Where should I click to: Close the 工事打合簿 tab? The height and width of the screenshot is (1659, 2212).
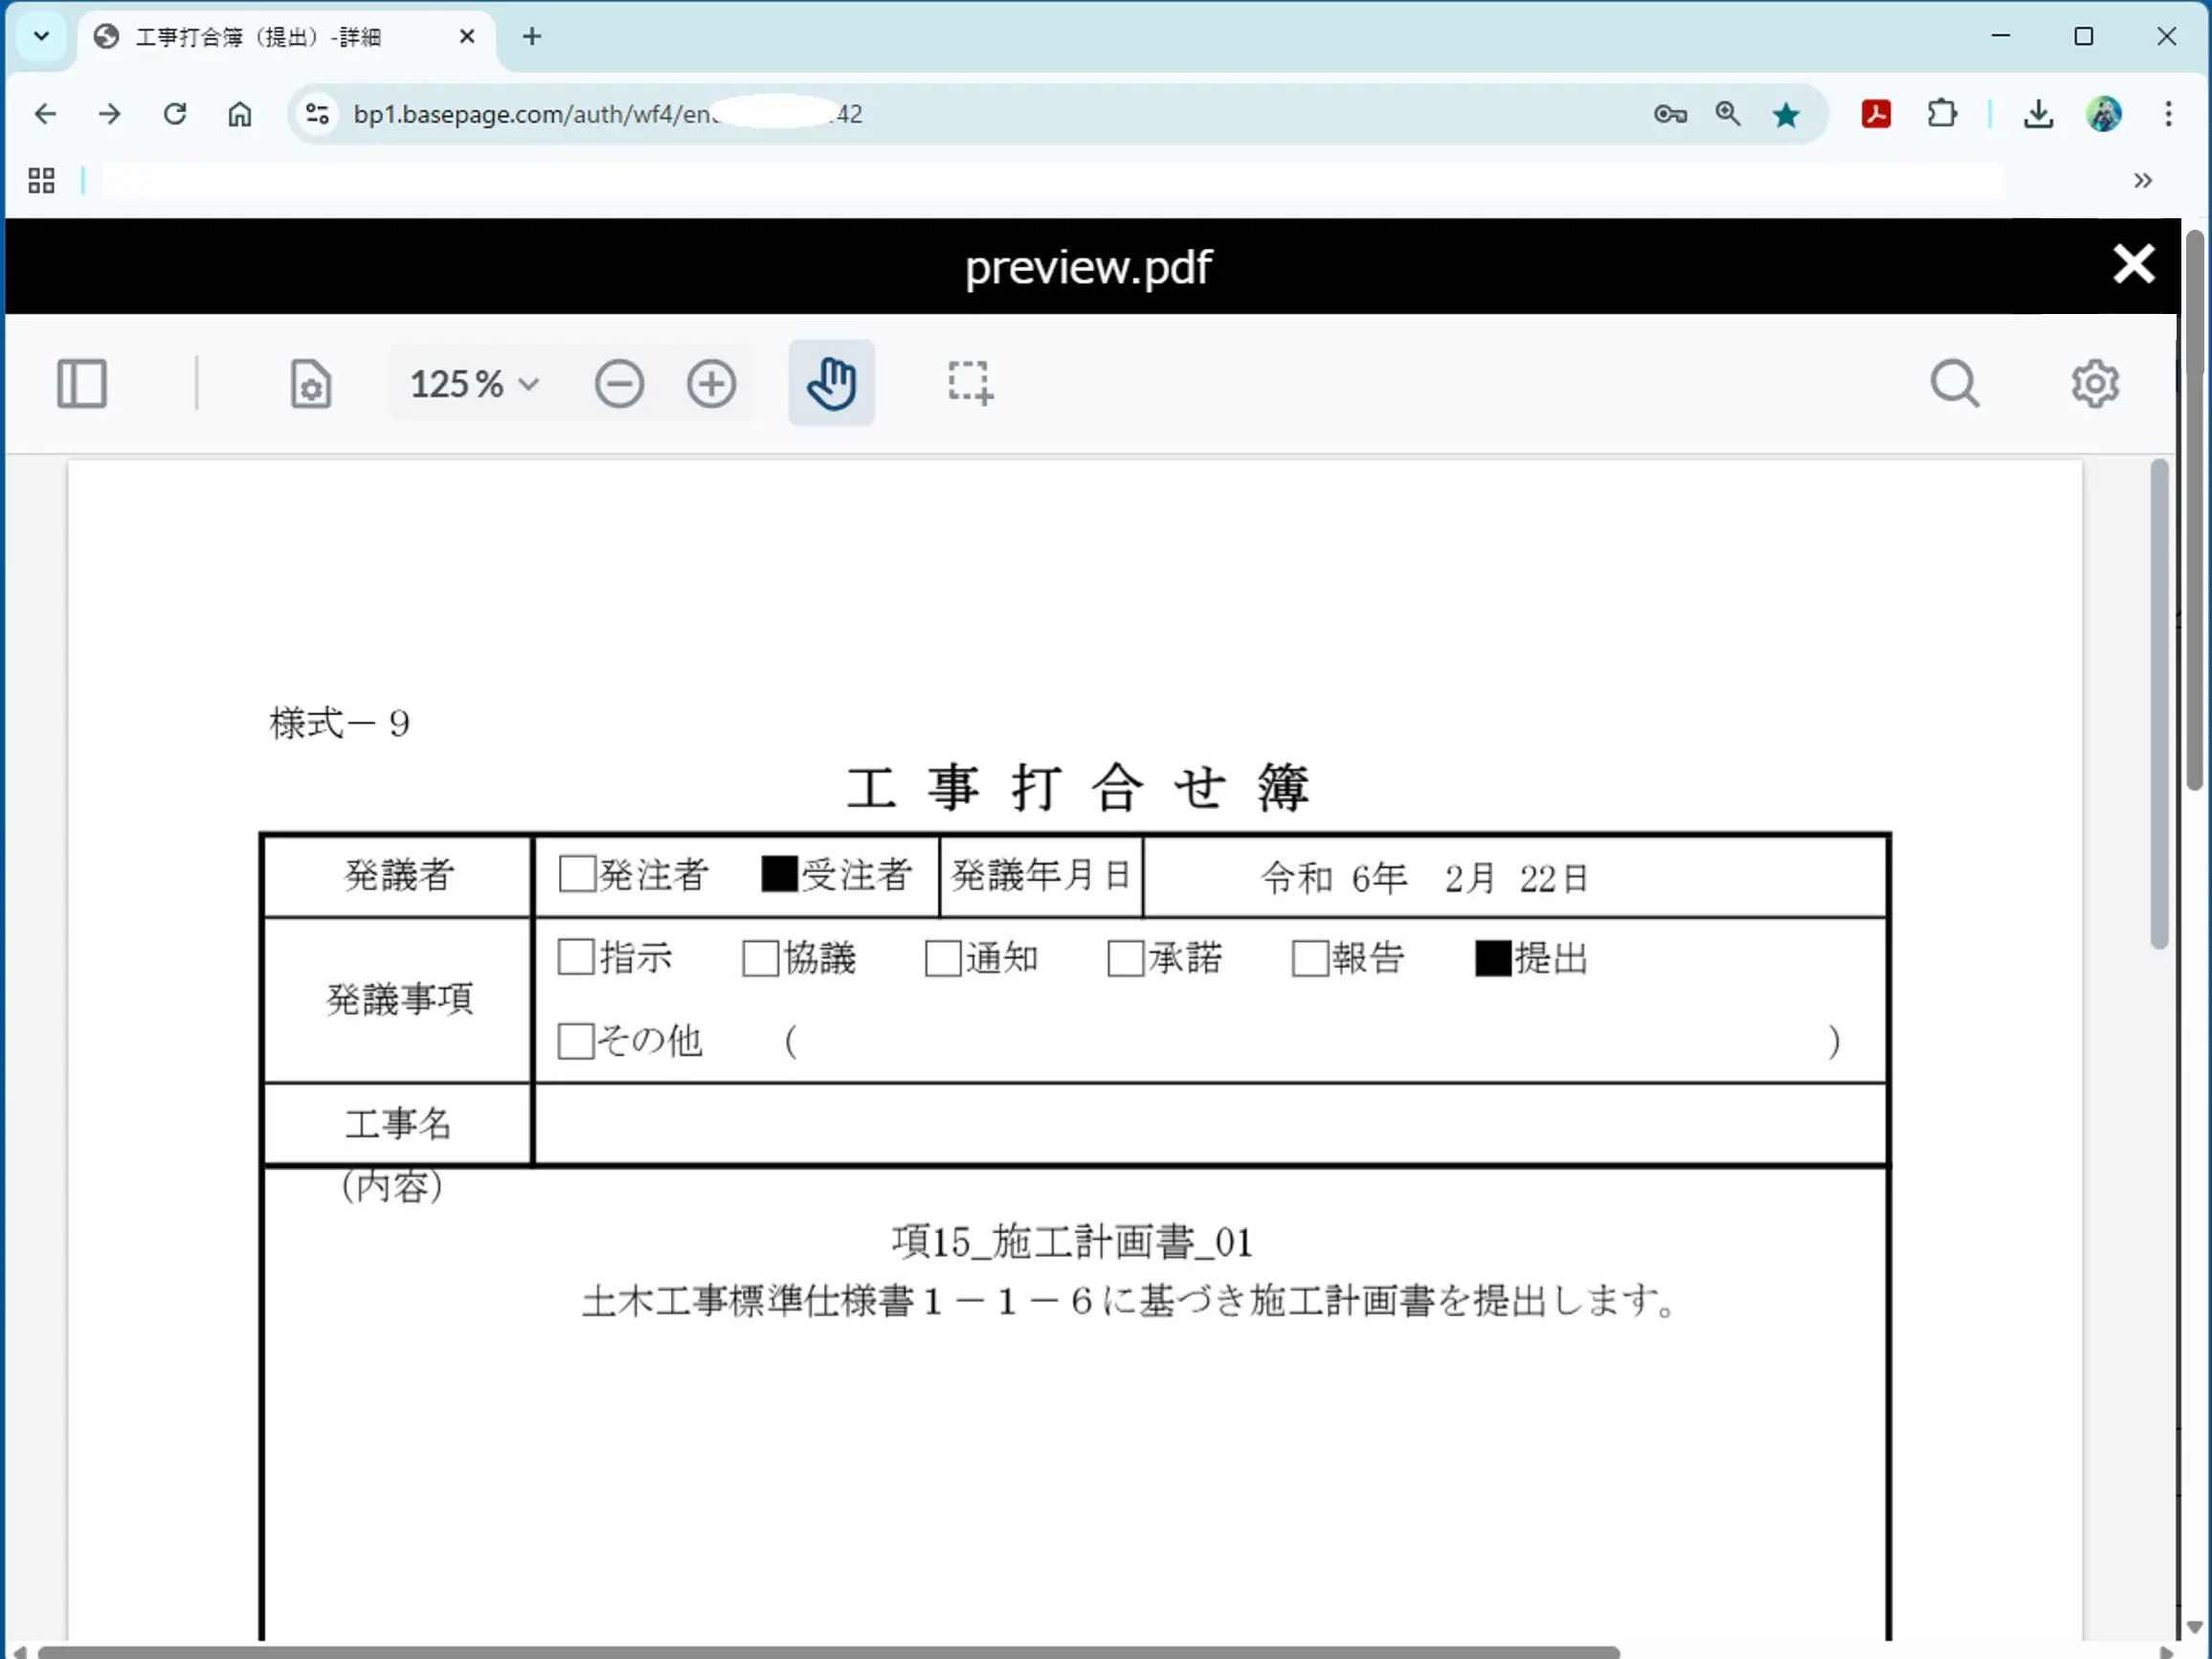point(467,37)
